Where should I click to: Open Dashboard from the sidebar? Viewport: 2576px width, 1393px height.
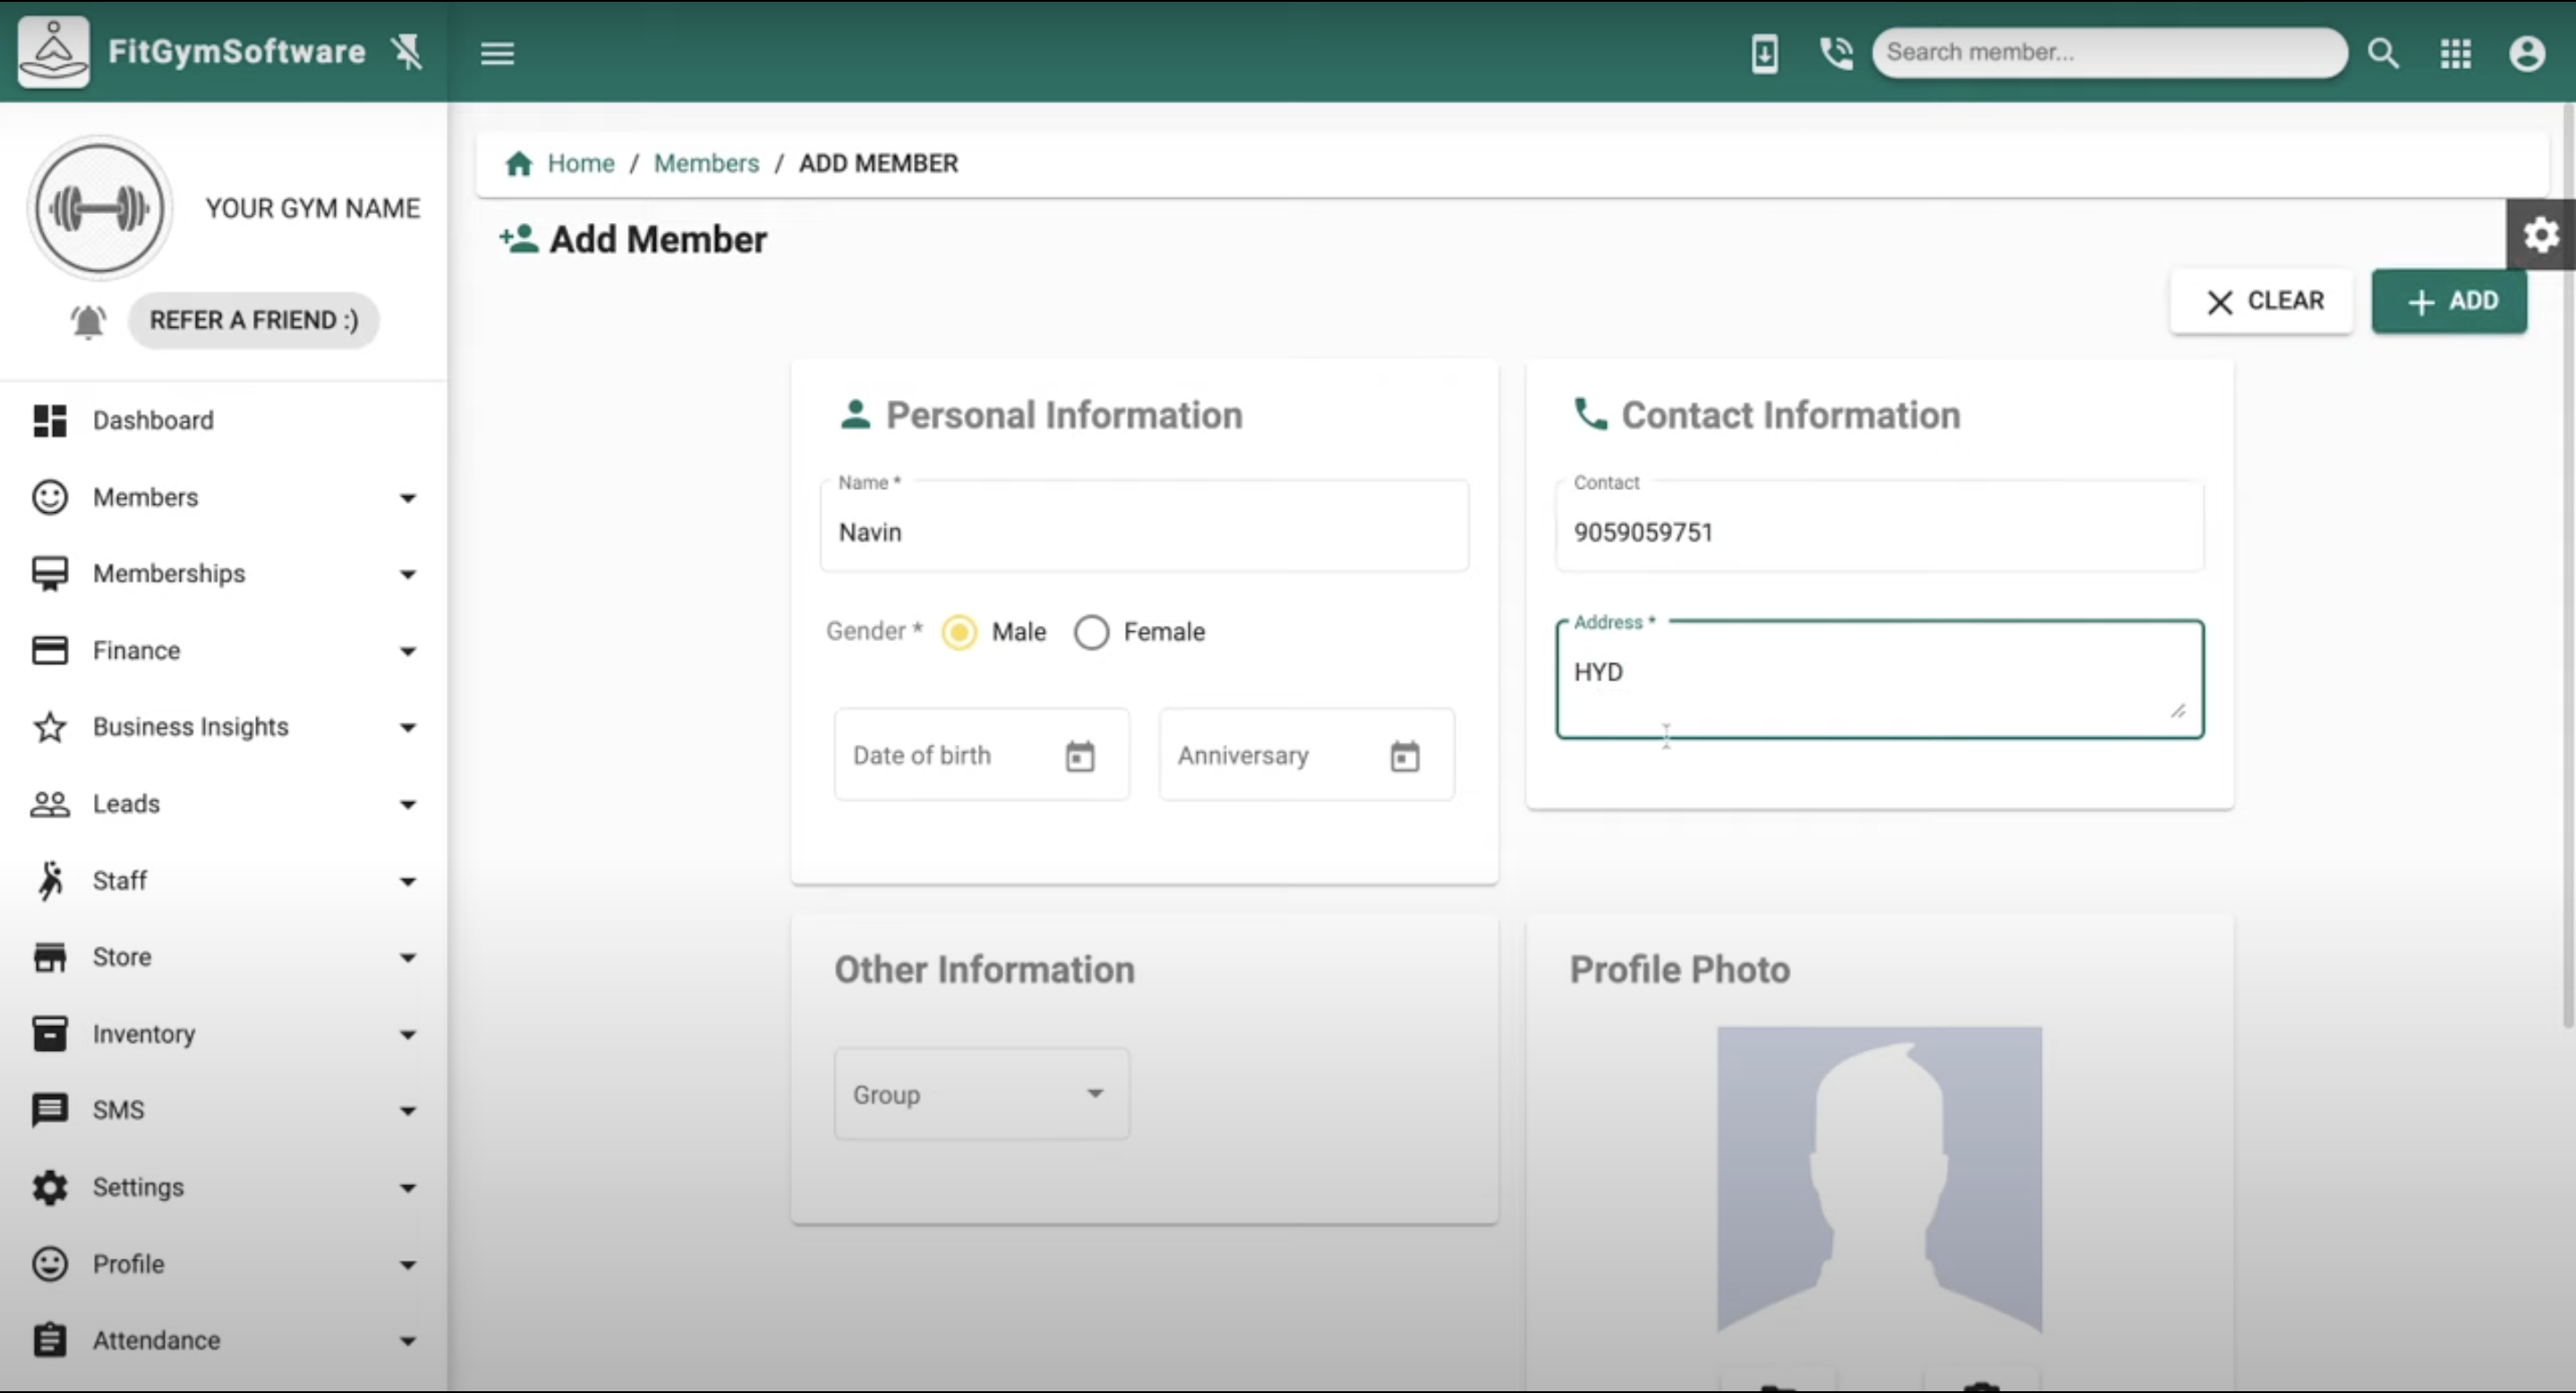(x=152, y=420)
